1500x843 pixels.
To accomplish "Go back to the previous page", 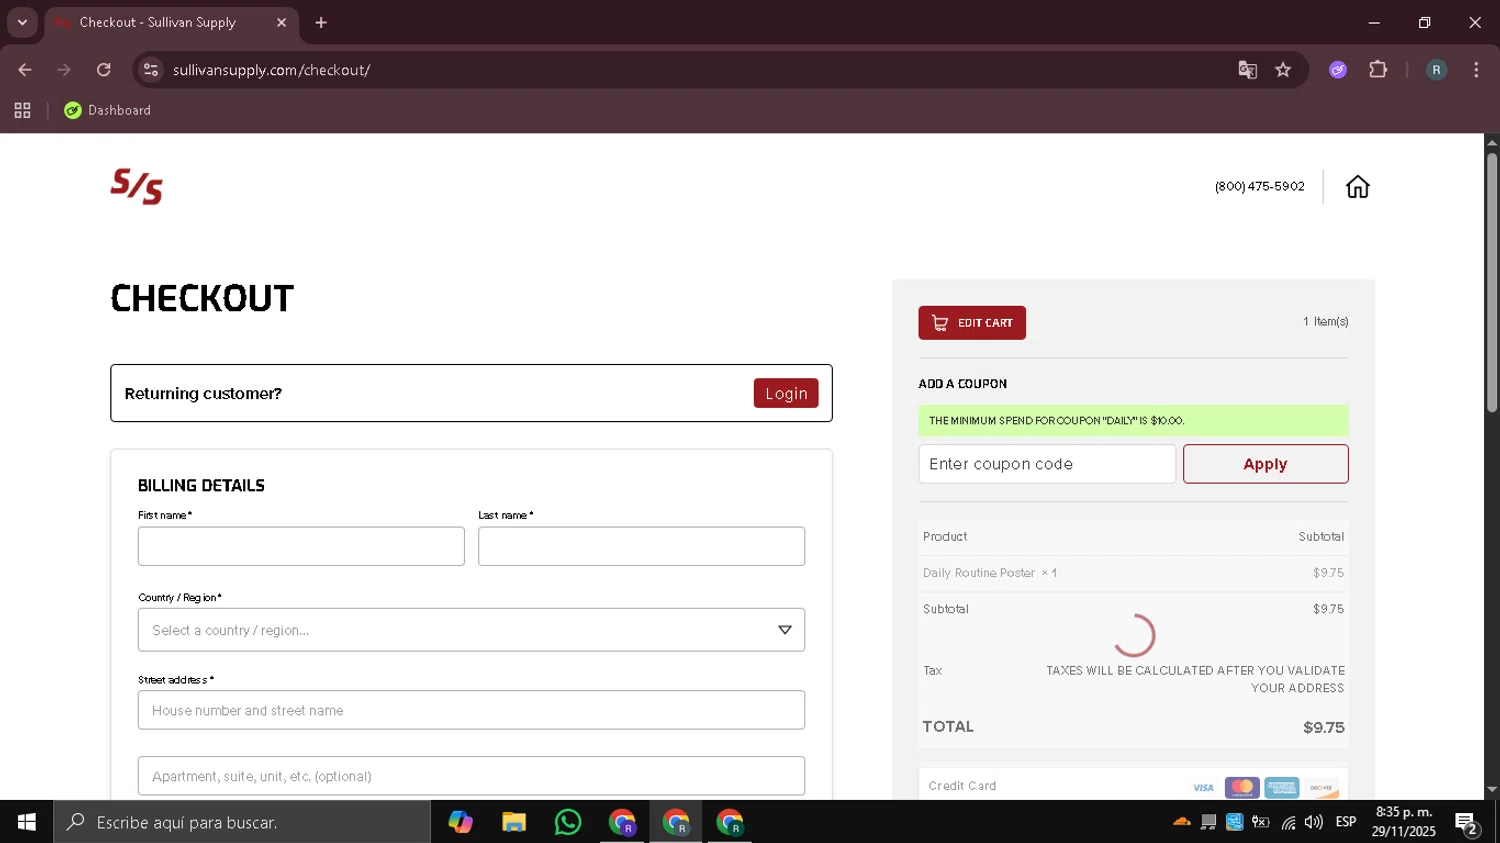I will coord(25,70).
